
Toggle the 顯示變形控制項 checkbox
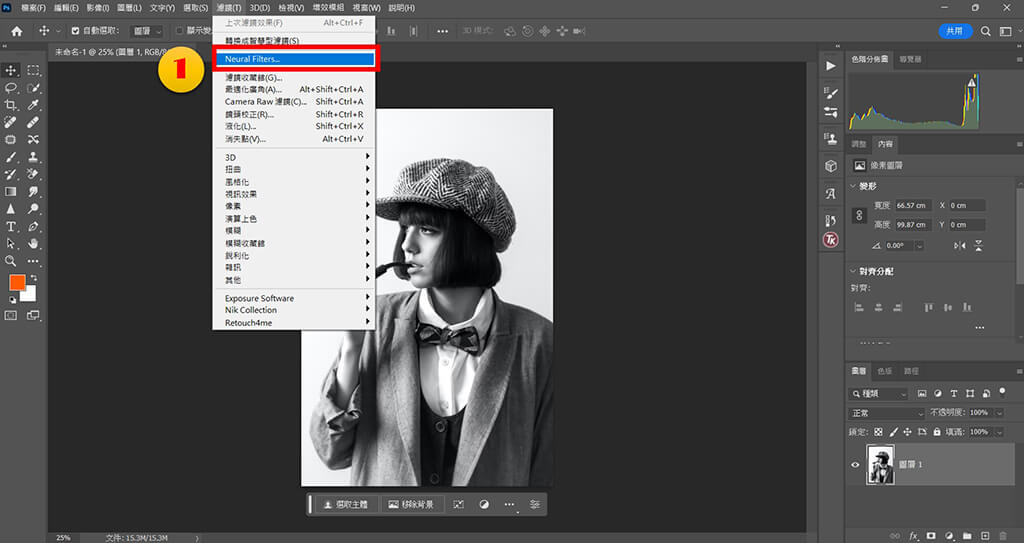pos(180,31)
